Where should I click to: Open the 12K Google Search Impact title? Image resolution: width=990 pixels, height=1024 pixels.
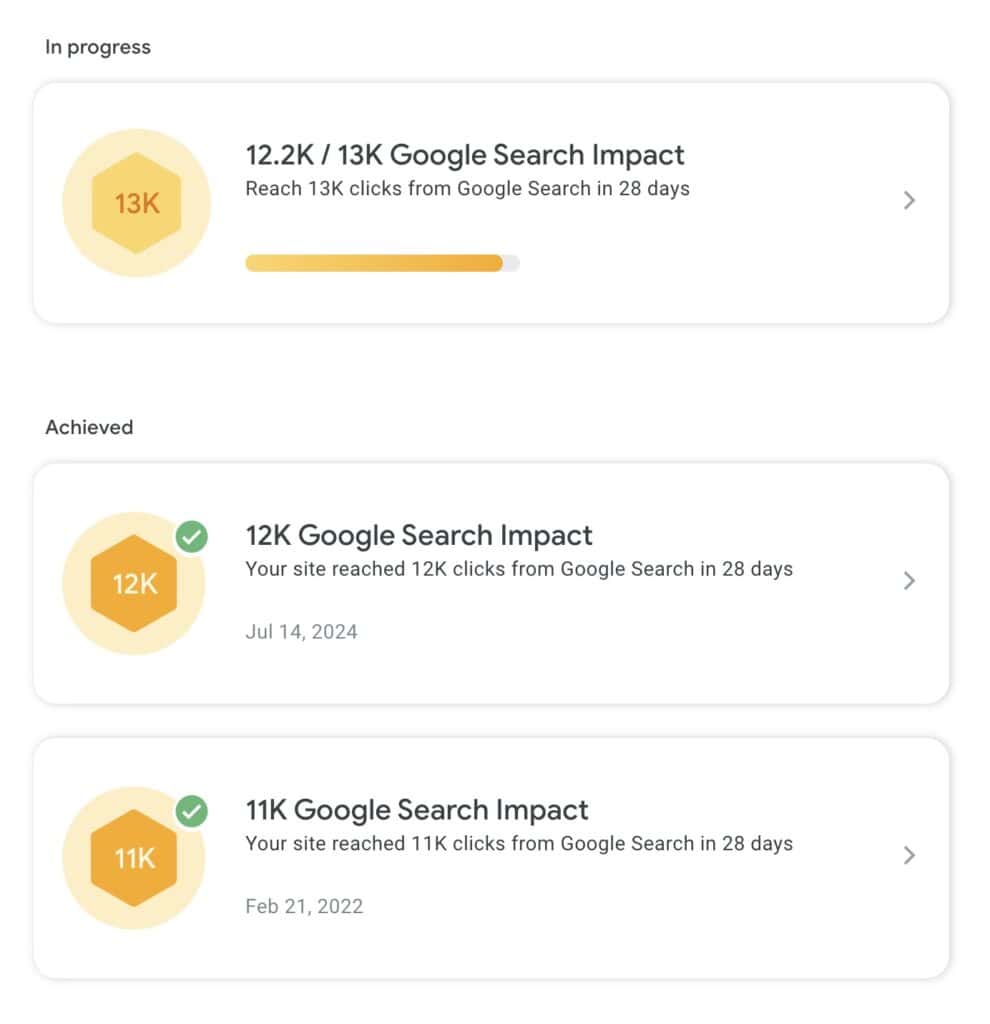(419, 536)
